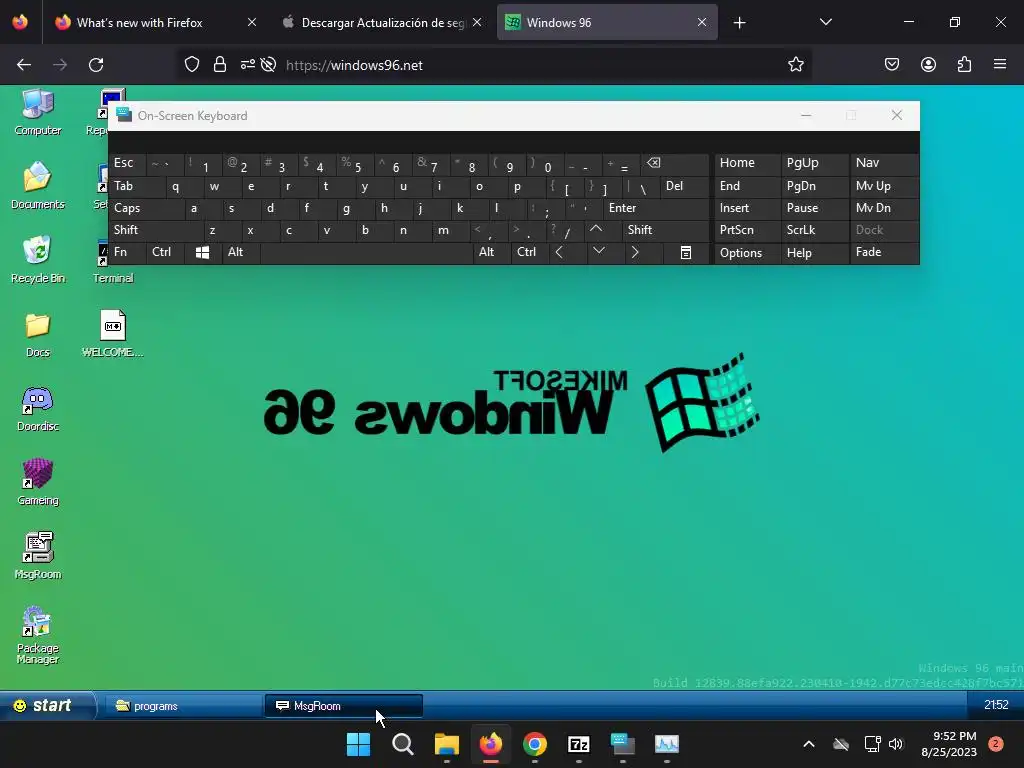The height and width of the screenshot is (768, 1024).
Task: Open Save to Pocket icon
Action: click(x=891, y=65)
